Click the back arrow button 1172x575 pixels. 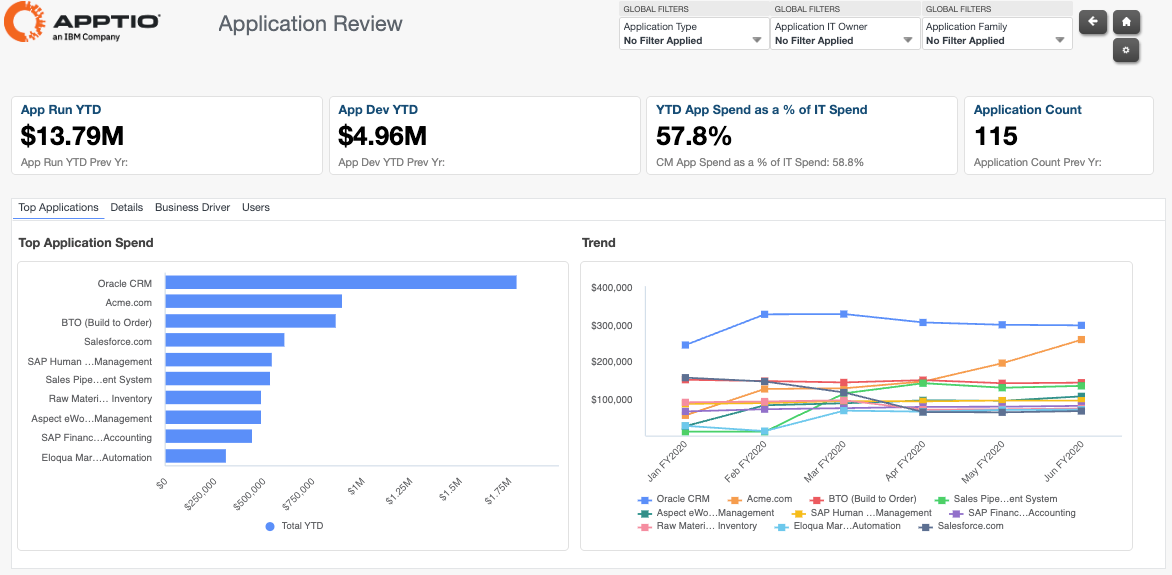tap(1093, 22)
